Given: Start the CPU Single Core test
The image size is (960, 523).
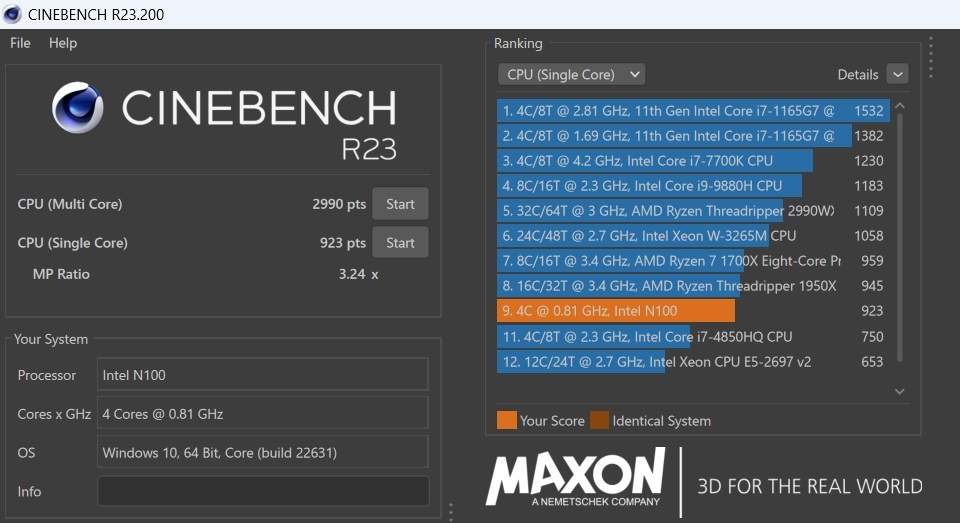Looking at the screenshot, I should click(400, 243).
